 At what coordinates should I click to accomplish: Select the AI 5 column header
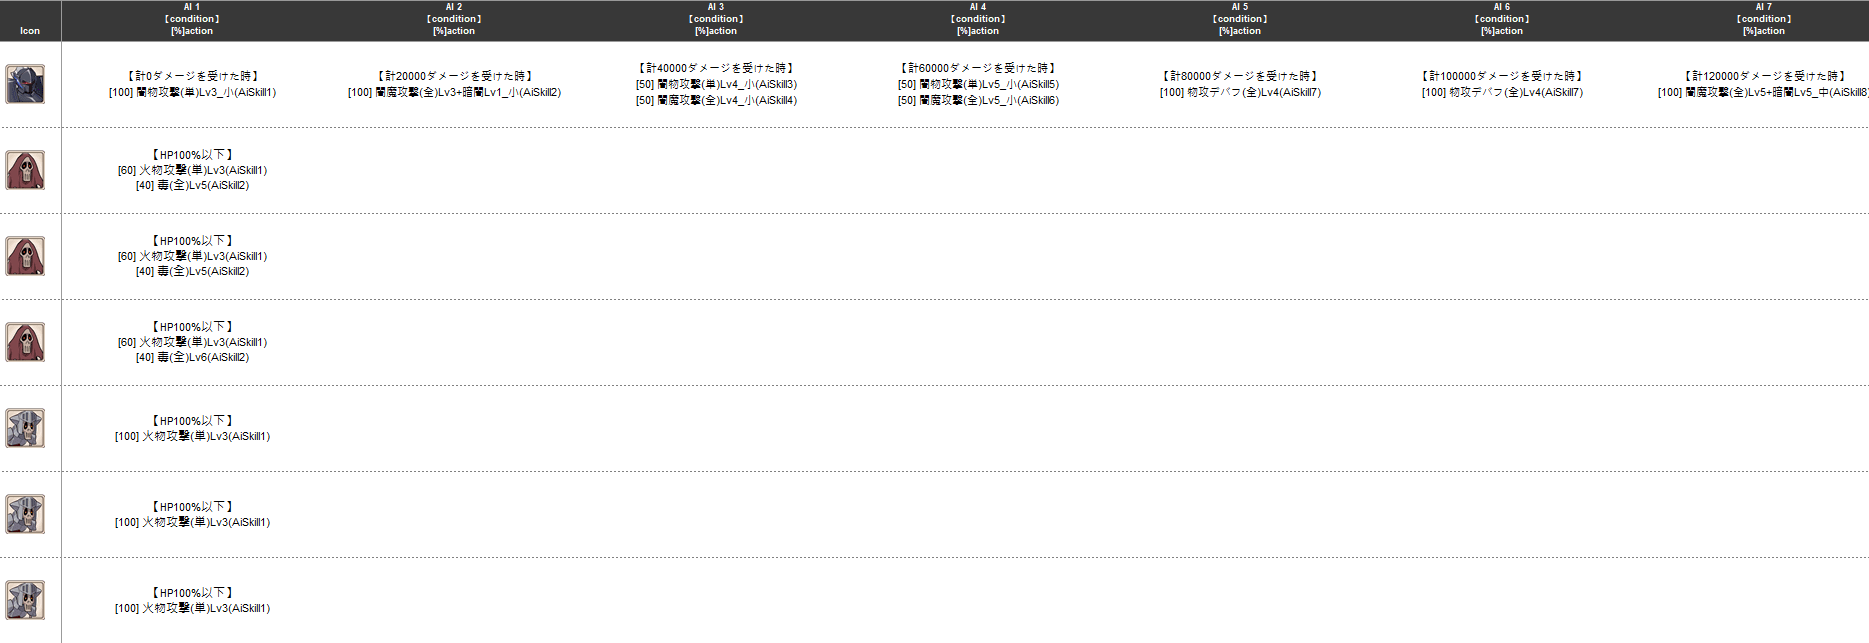(x=1239, y=19)
